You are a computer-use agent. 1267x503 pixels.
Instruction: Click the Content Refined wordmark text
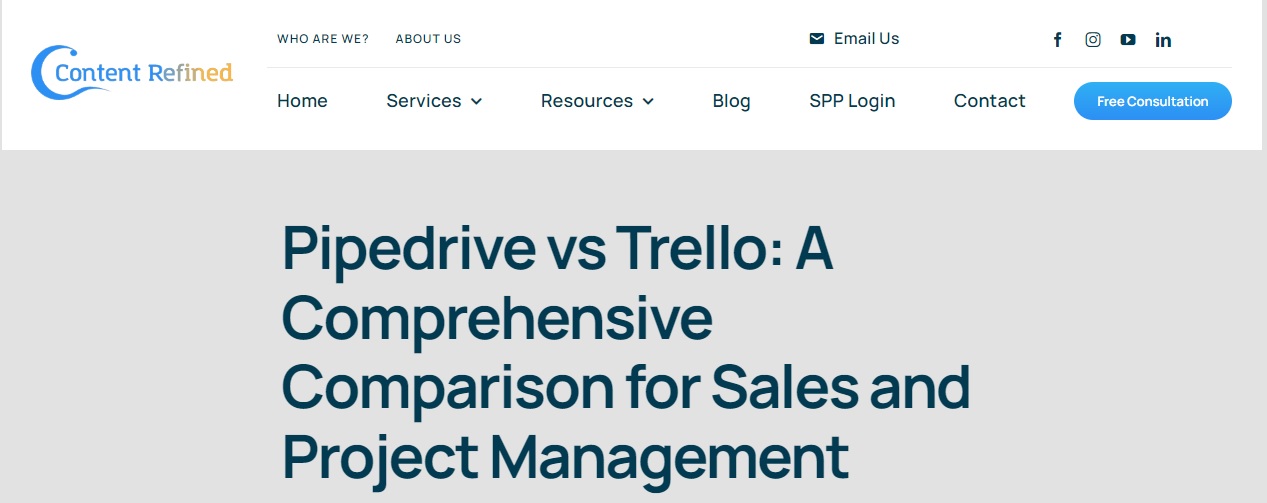pyautogui.click(x=144, y=73)
